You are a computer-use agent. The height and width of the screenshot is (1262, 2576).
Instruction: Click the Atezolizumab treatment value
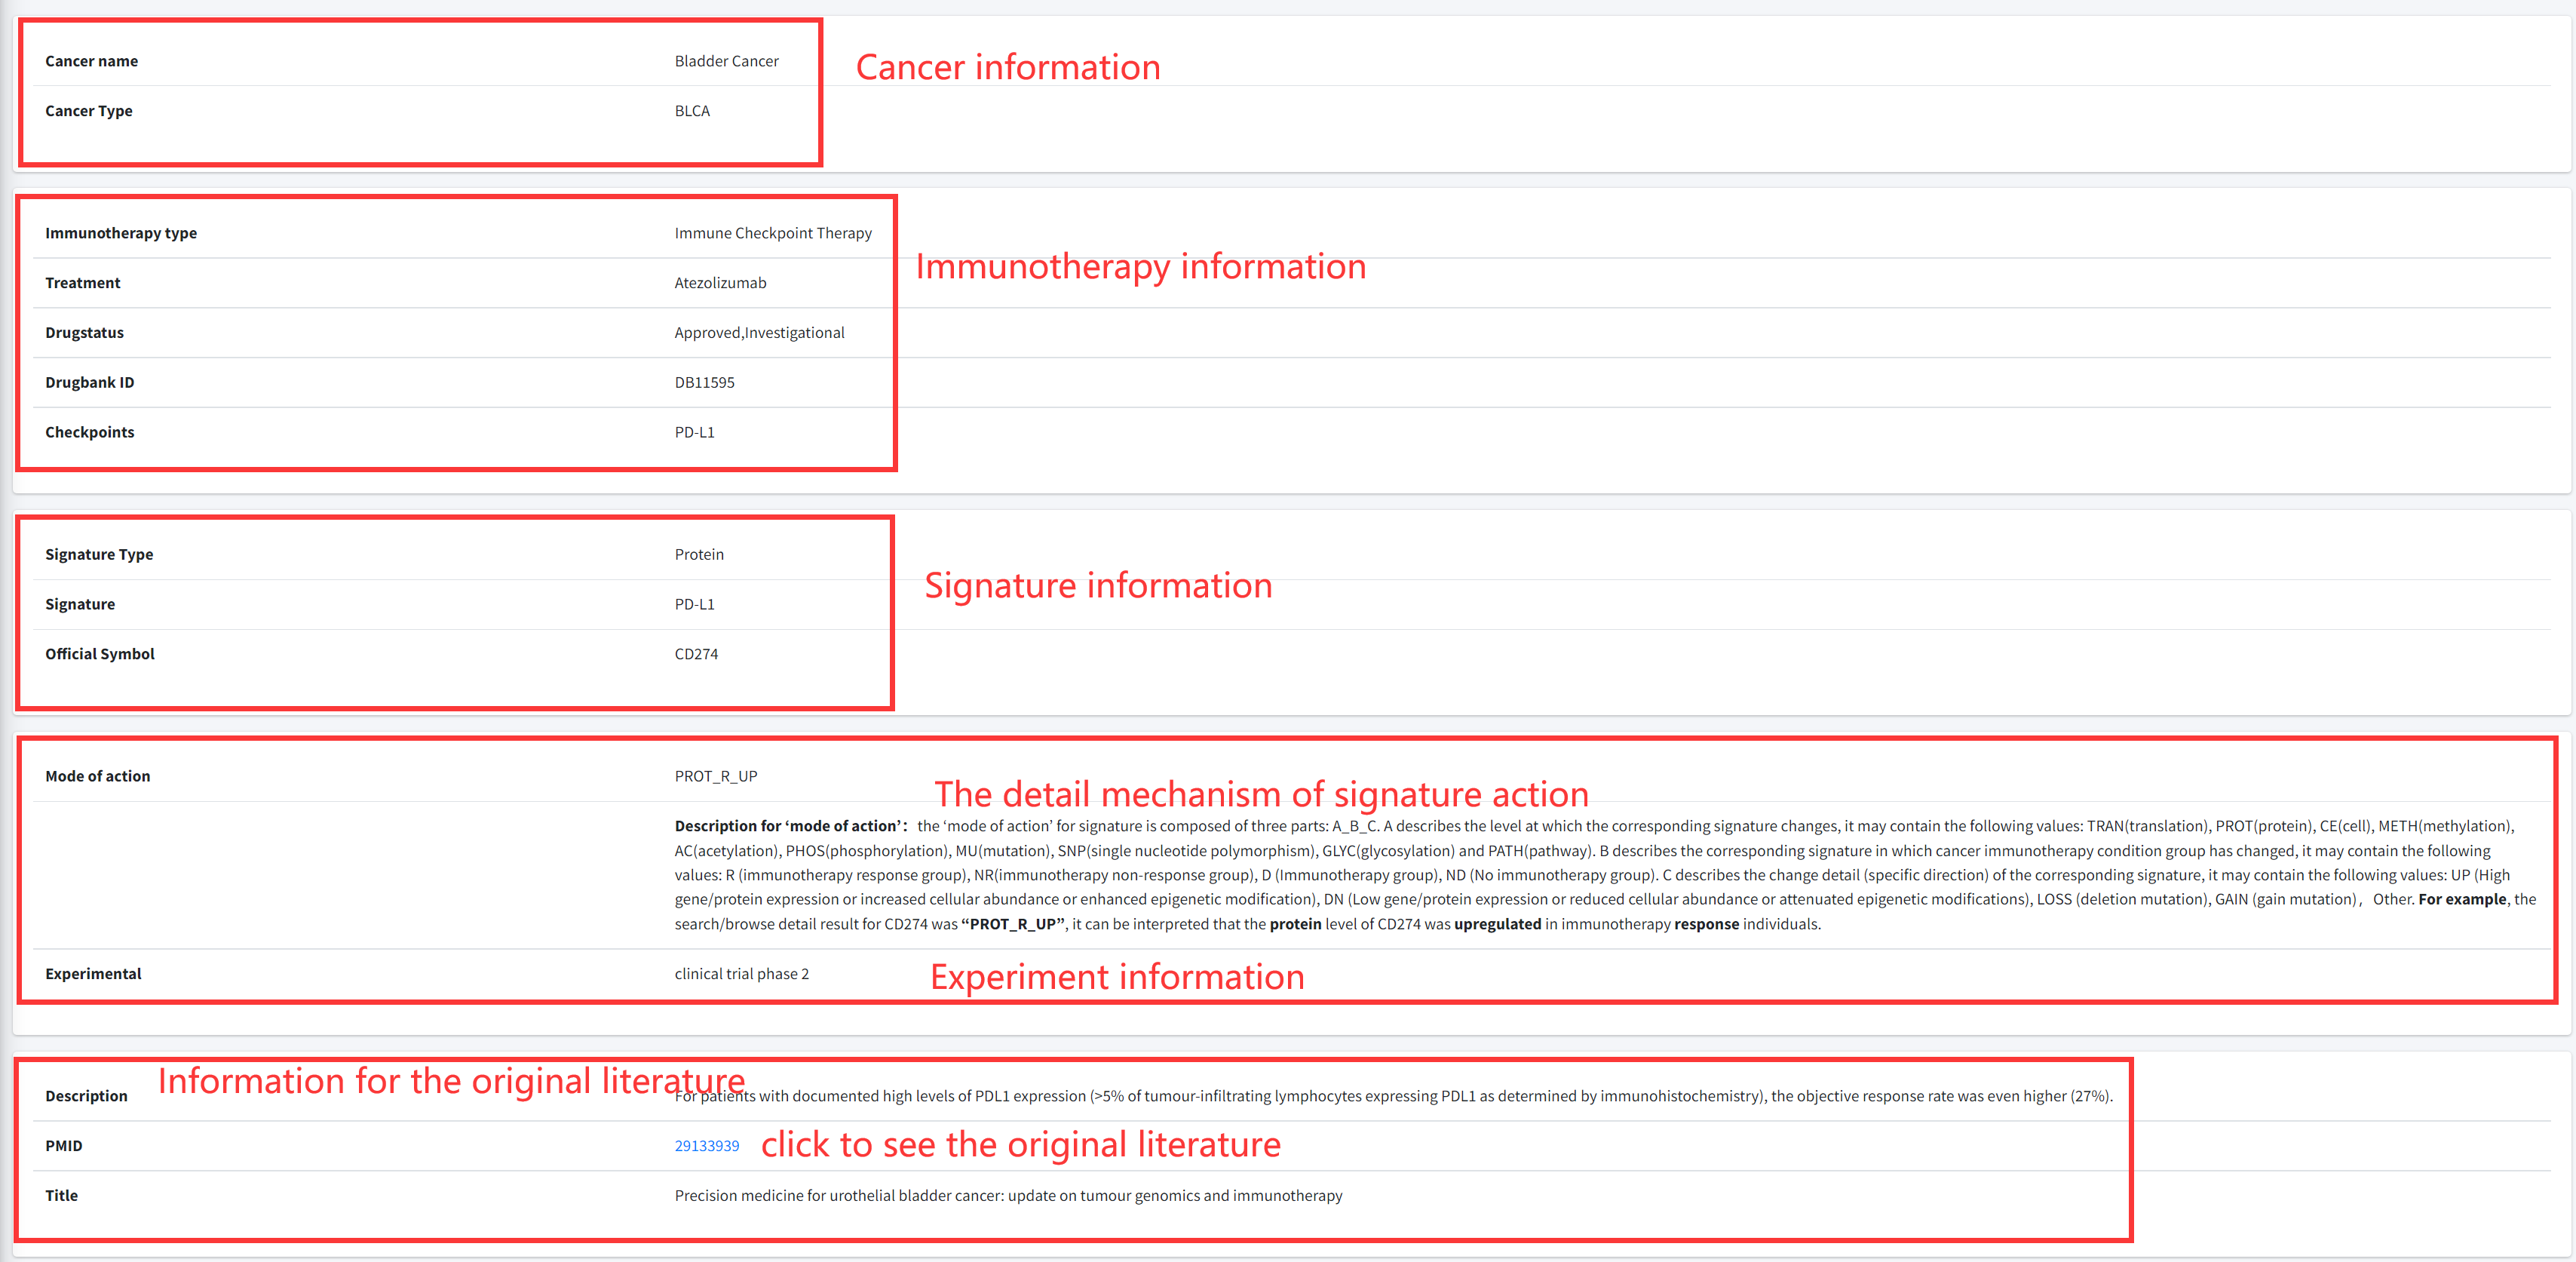click(720, 283)
